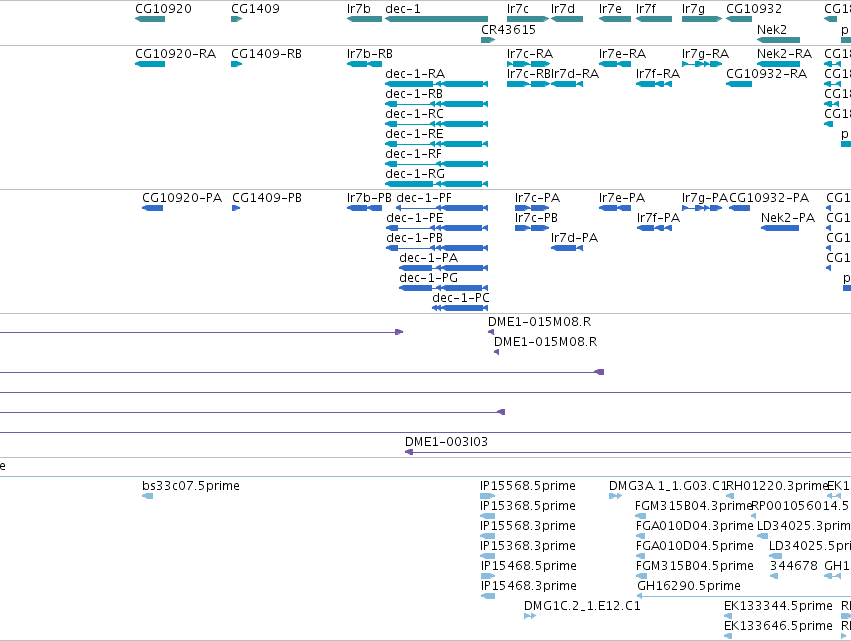Click the CG10920 gene label
This screenshot has width=851, height=641.
pyautogui.click(x=163, y=9)
